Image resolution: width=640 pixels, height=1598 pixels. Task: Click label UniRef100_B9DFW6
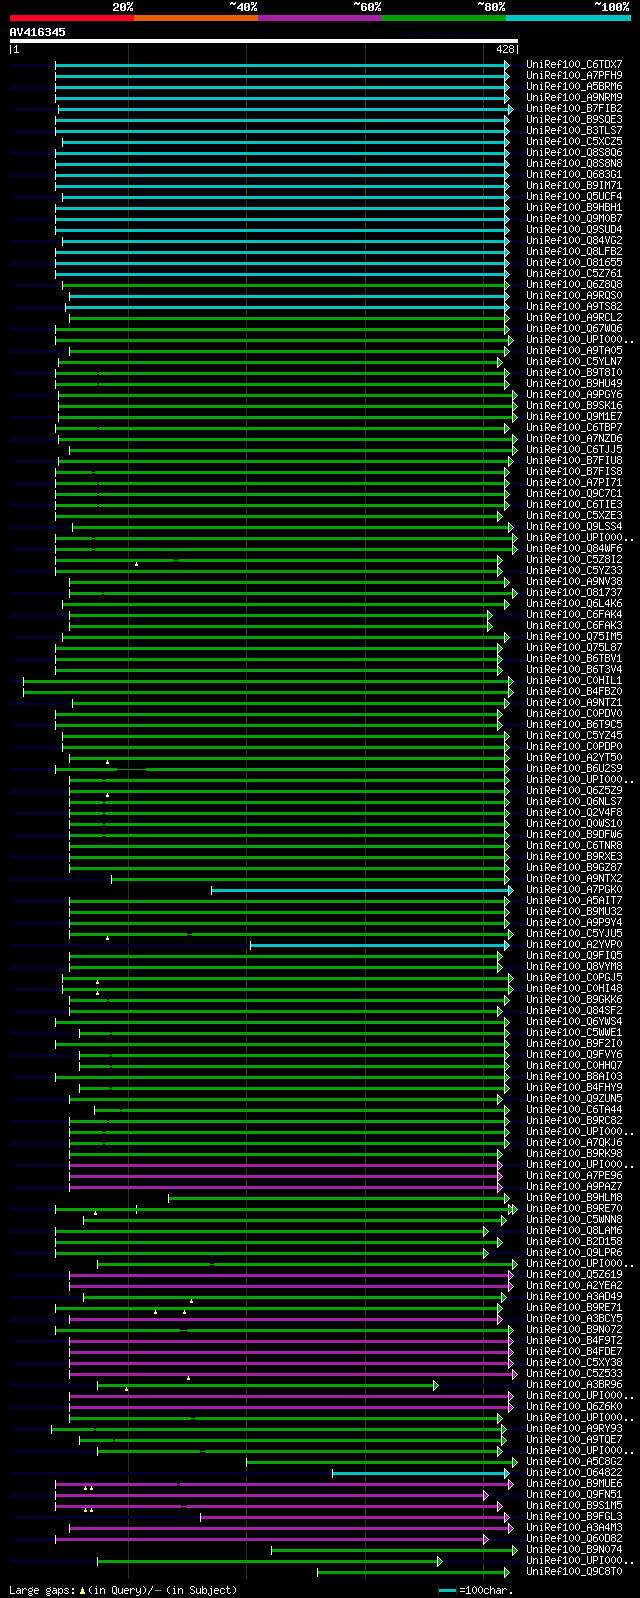(574, 835)
